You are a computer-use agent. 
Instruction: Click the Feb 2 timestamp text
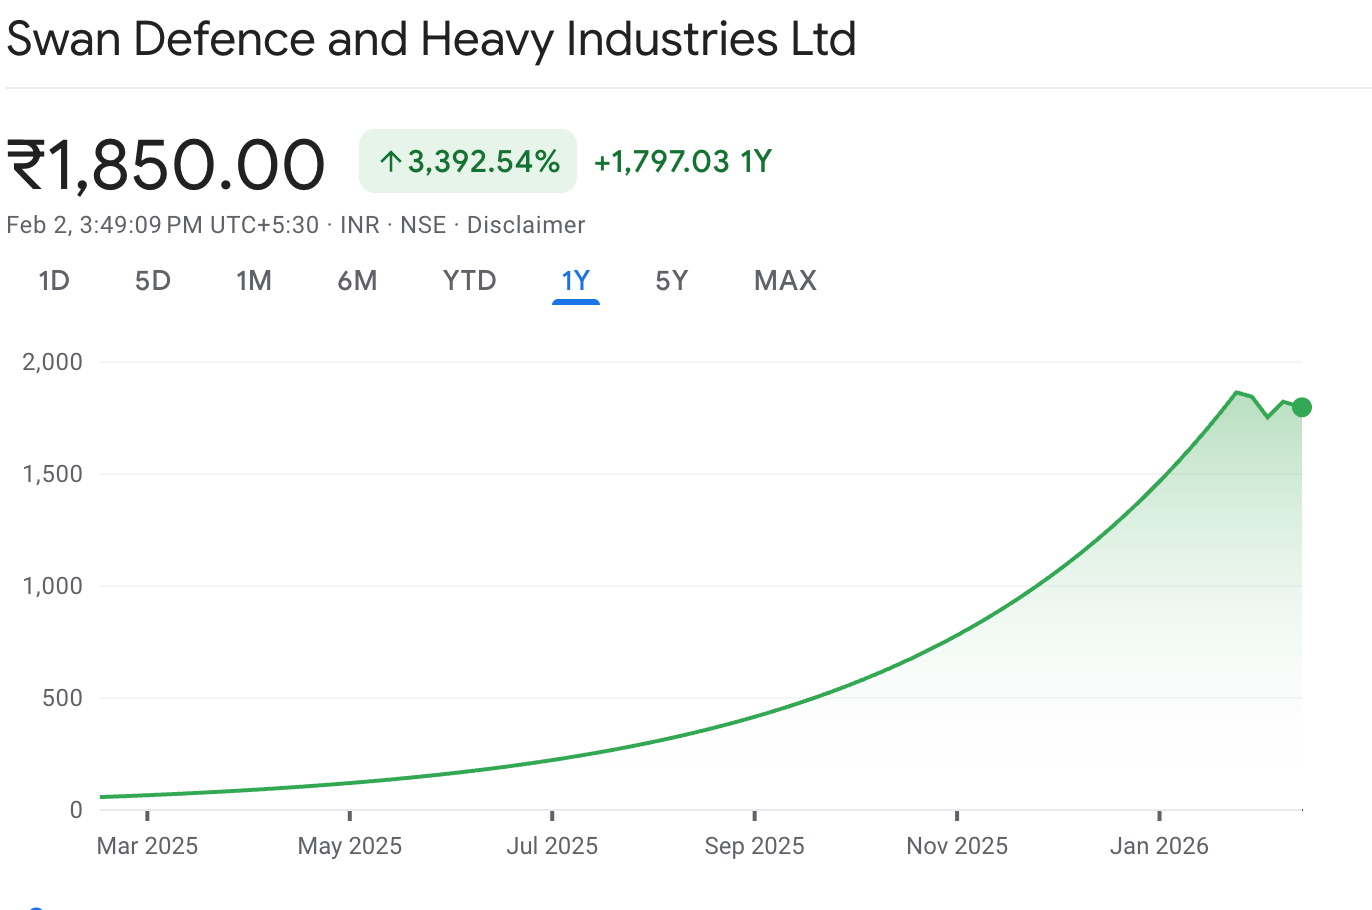point(163,225)
